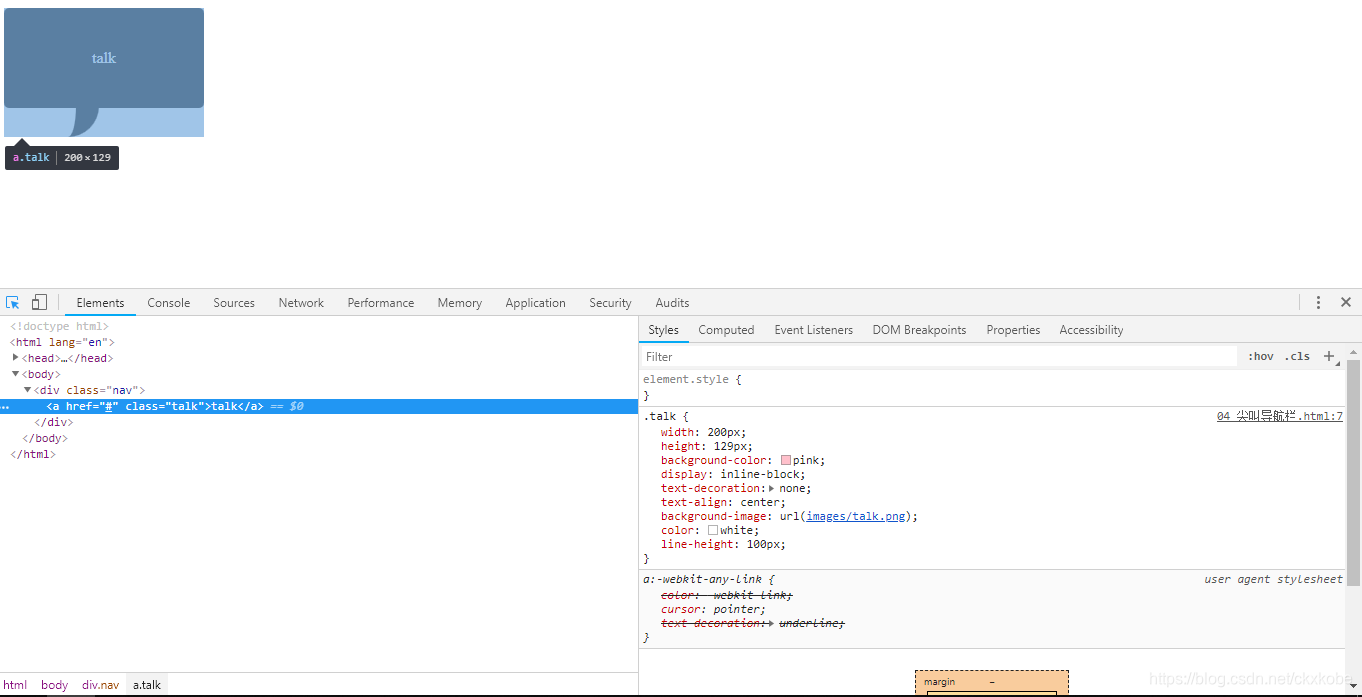Image resolution: width=1362 pixels, height=697 pixels.
Task: Open DevTools customize menu (three dots)
Action: coord(1318,302)
